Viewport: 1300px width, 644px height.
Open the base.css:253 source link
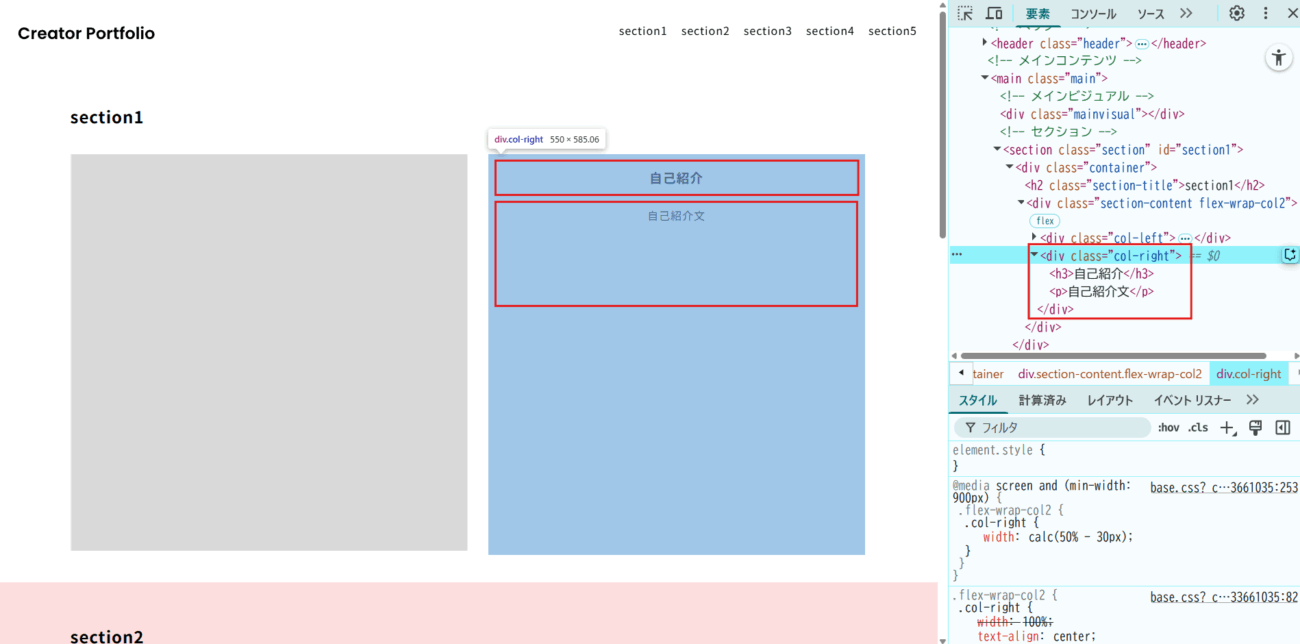click(1223, 488)
